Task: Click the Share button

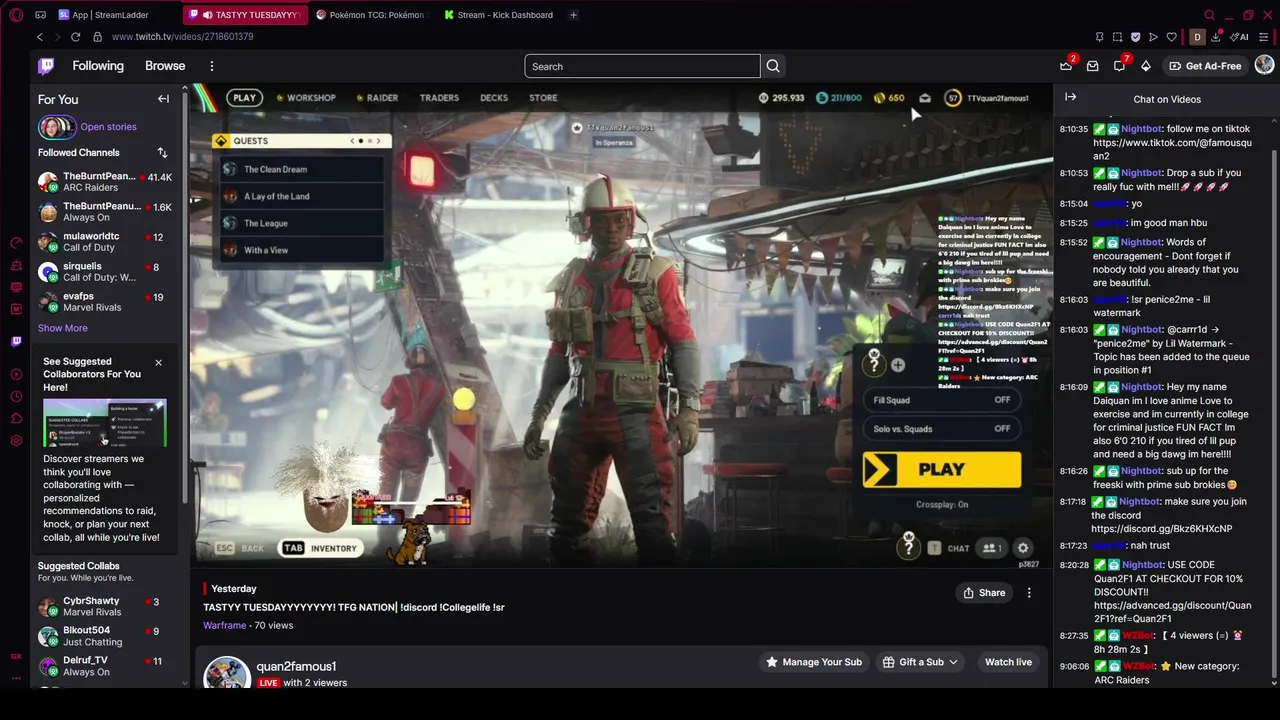Action: (x=984, y=593)
